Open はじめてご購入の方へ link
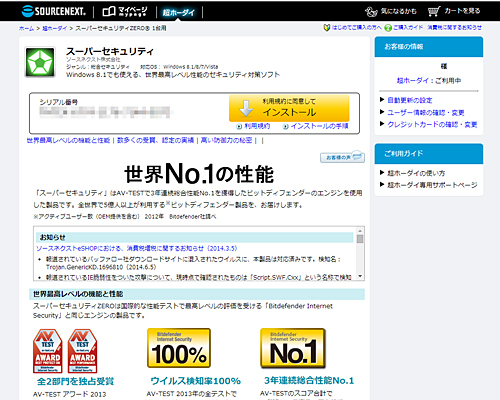 pos(353,28)
